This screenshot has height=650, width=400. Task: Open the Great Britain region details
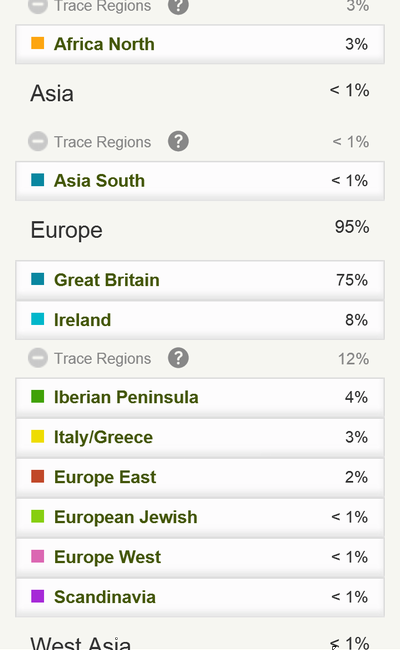[x=200, y=280]
